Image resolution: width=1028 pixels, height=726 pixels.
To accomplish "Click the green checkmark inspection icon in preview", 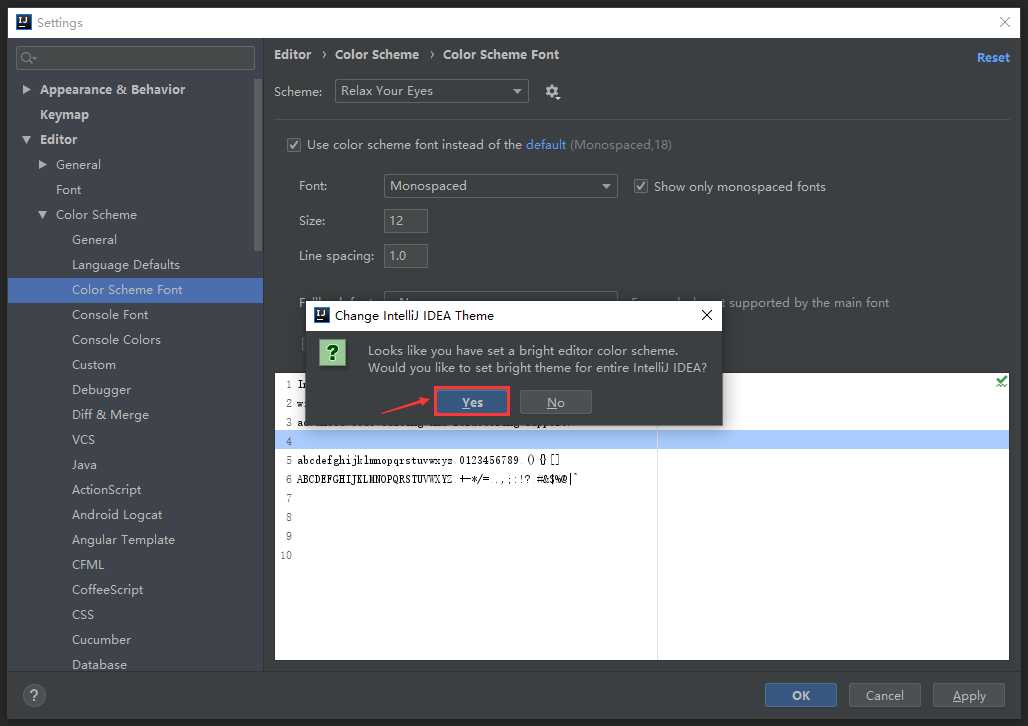I will pos(1001,381).
